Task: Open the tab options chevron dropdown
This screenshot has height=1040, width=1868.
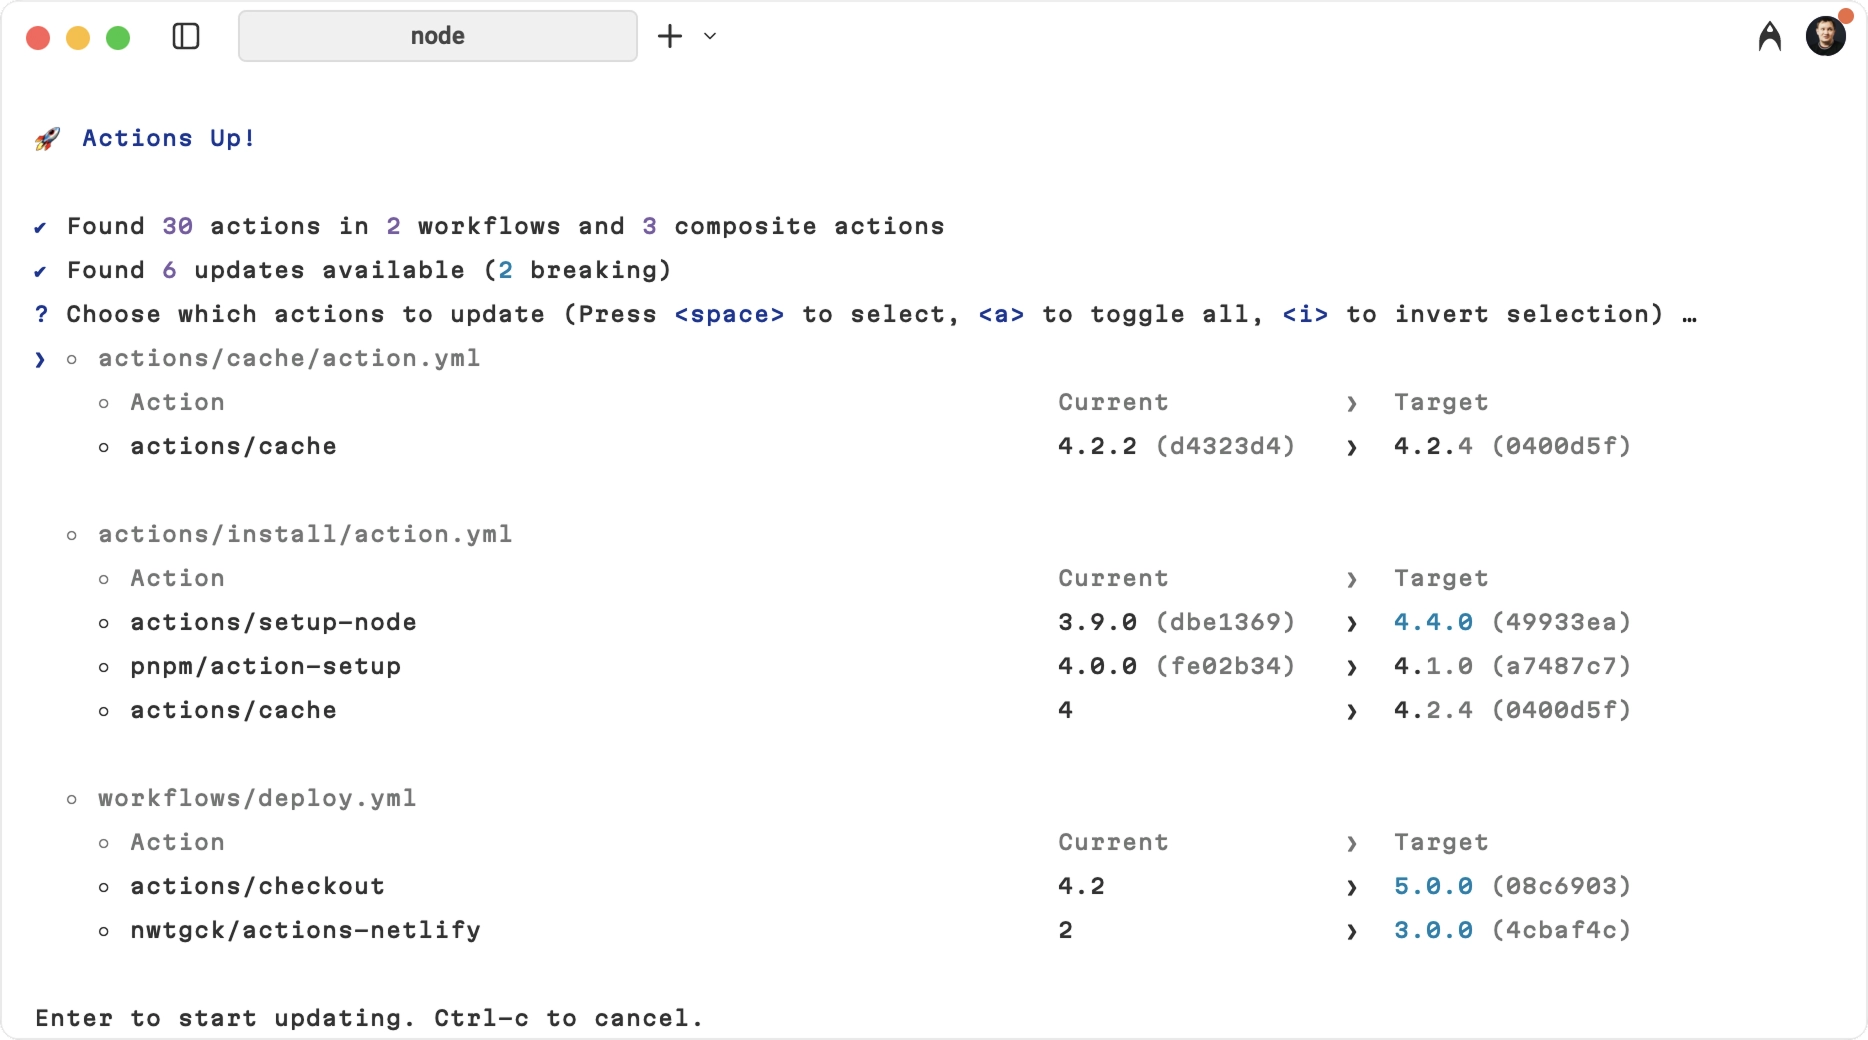Action: [x=710, y=36]
